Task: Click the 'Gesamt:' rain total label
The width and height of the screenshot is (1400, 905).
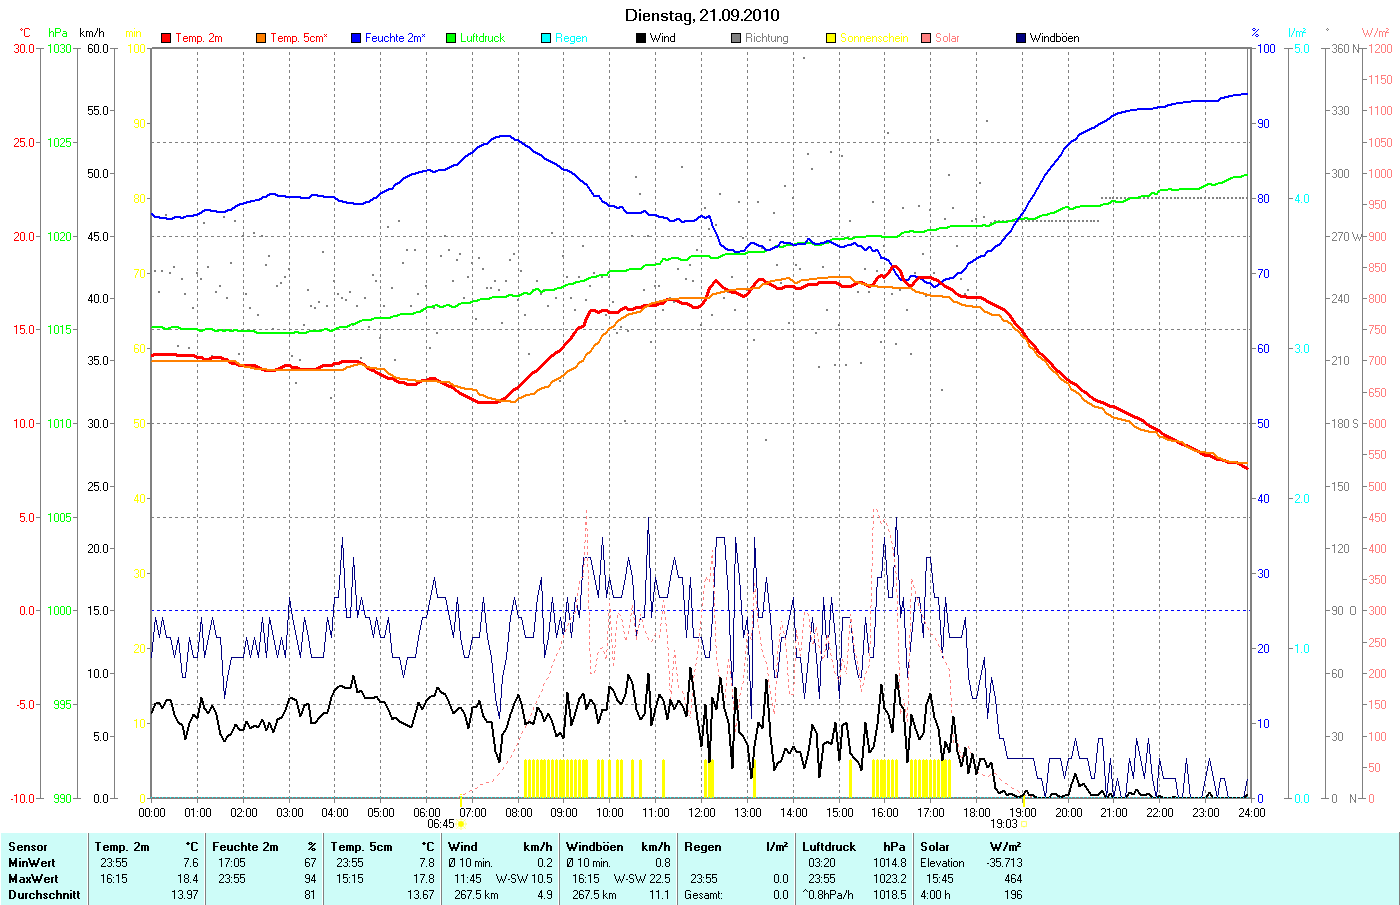Action: 703,895
